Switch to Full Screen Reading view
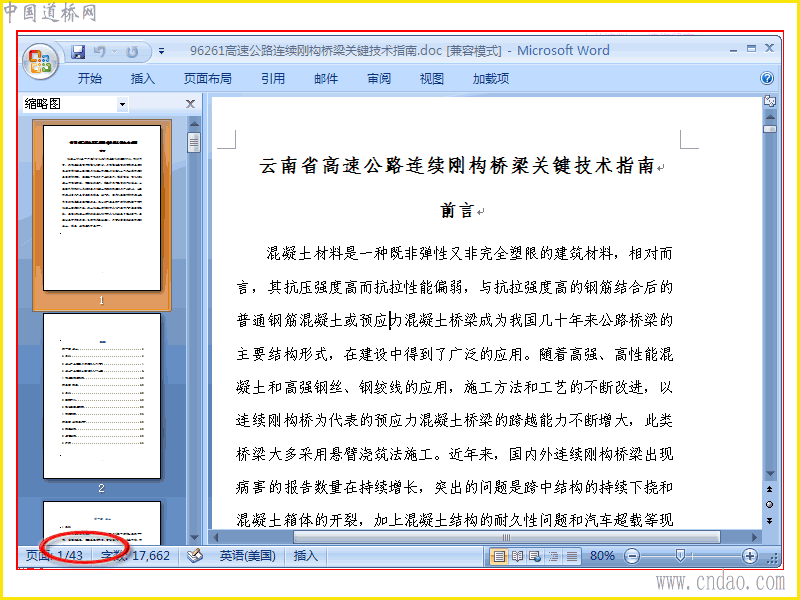800x600 pixels. click(x=517, y=556)
